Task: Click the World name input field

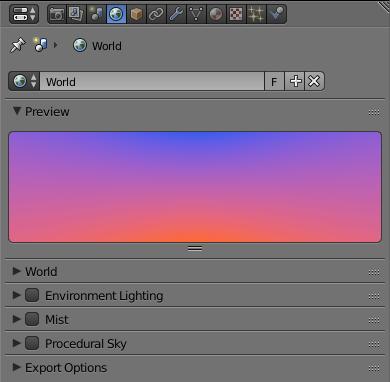Action: tap(152, 81)
